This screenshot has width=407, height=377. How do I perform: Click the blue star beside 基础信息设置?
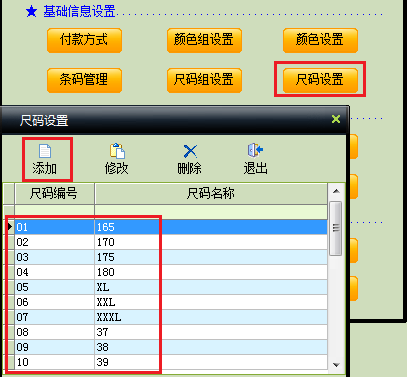pyautogui.click(x=31, y=12)
